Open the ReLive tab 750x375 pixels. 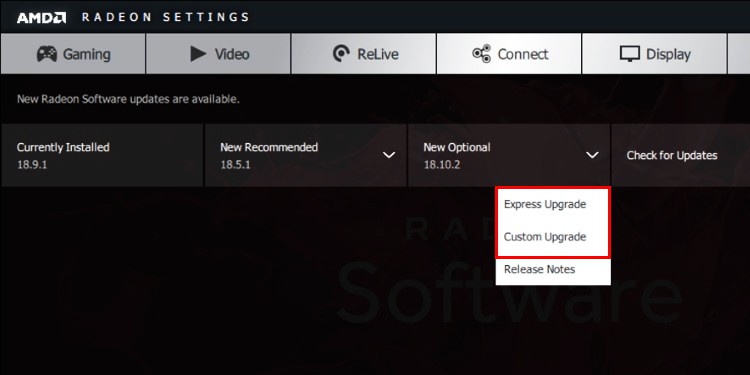click(364, 54)
